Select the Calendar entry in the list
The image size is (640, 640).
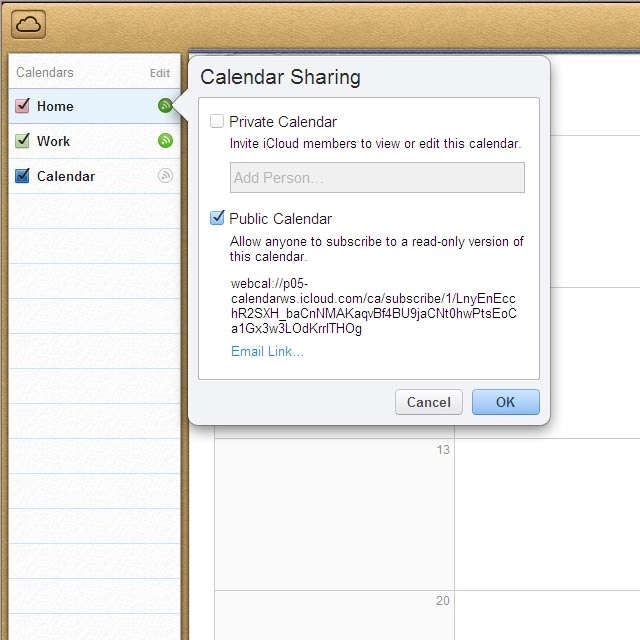(x=66, y=176)
